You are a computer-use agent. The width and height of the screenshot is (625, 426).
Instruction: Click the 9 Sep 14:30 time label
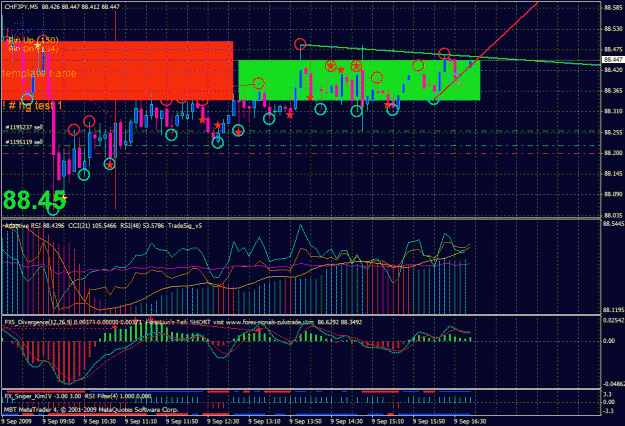347,421
